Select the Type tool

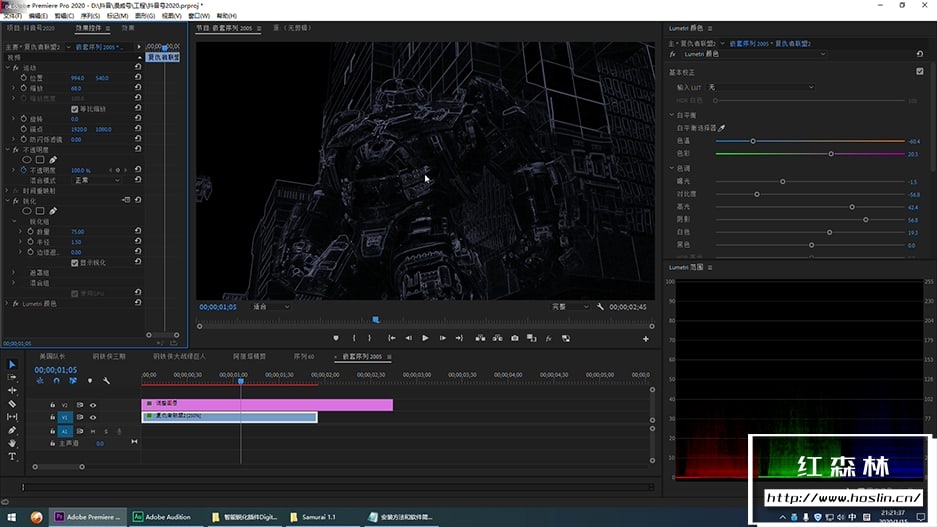click(12, 456)
